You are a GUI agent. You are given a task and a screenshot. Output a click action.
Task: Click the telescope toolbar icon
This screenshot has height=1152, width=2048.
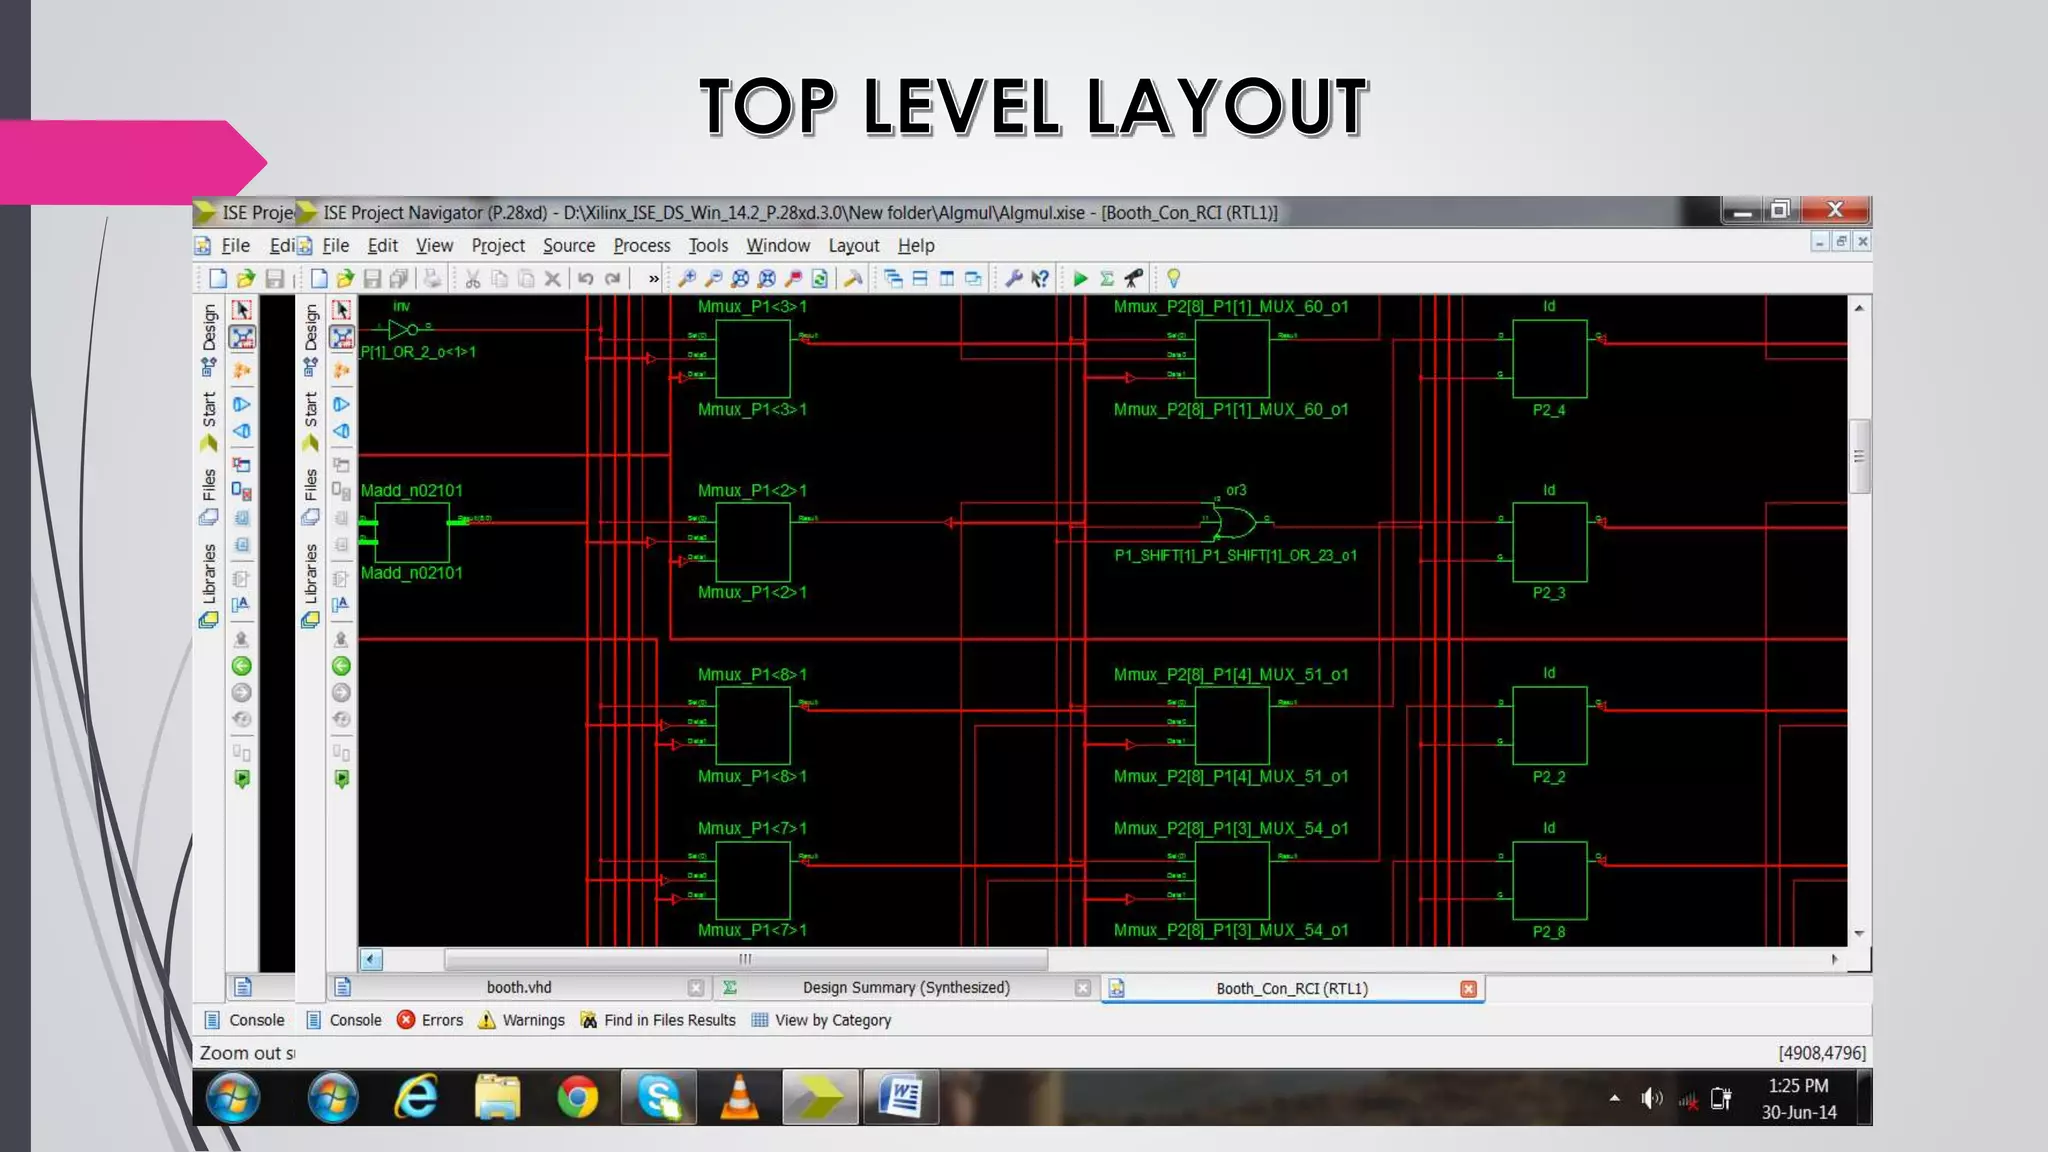point(1133,279)
